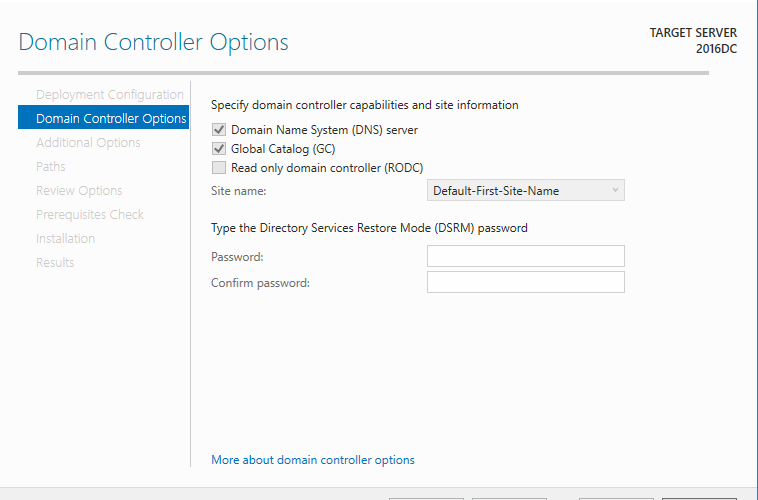Uncheck the Global Catalog (GC) option

tap(219, 148)
